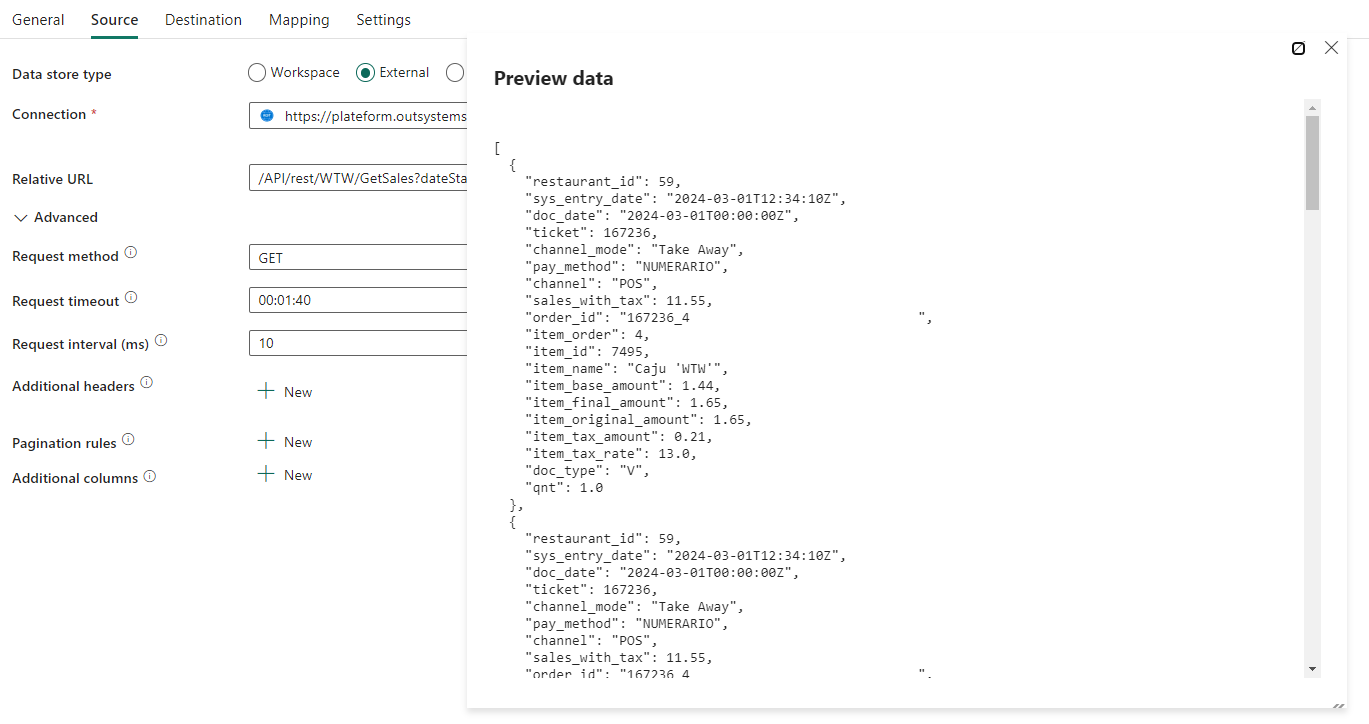
Task: Click the preview data scrollbar thumb
Action: pyautogui.click(x=1312, y=163)
